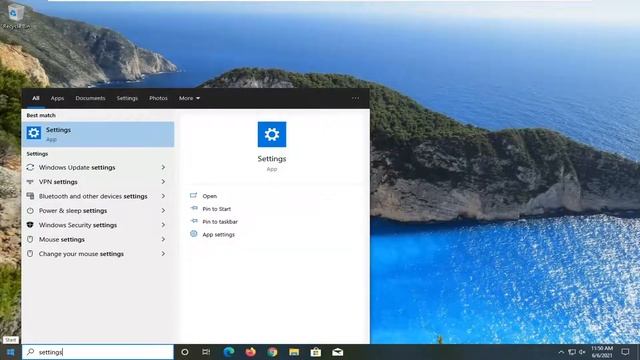640x360 pixels.
Task: Click the search box containing settings
Action: [x=98, y=352]
